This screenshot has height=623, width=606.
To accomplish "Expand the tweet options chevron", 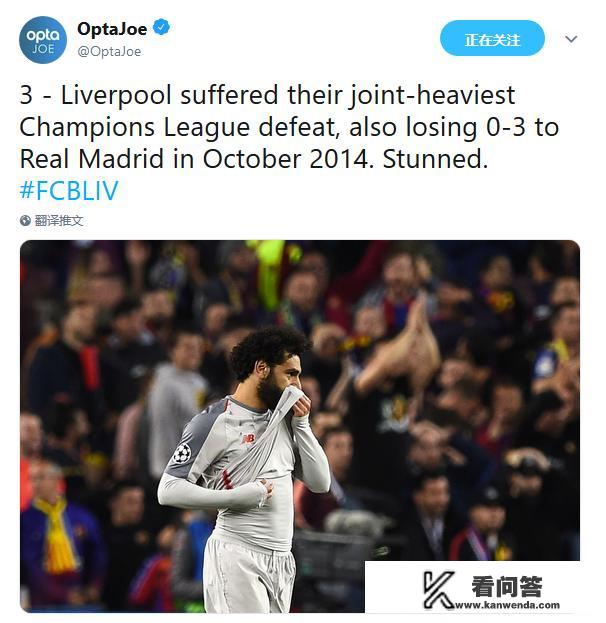I will pos(571,39).
